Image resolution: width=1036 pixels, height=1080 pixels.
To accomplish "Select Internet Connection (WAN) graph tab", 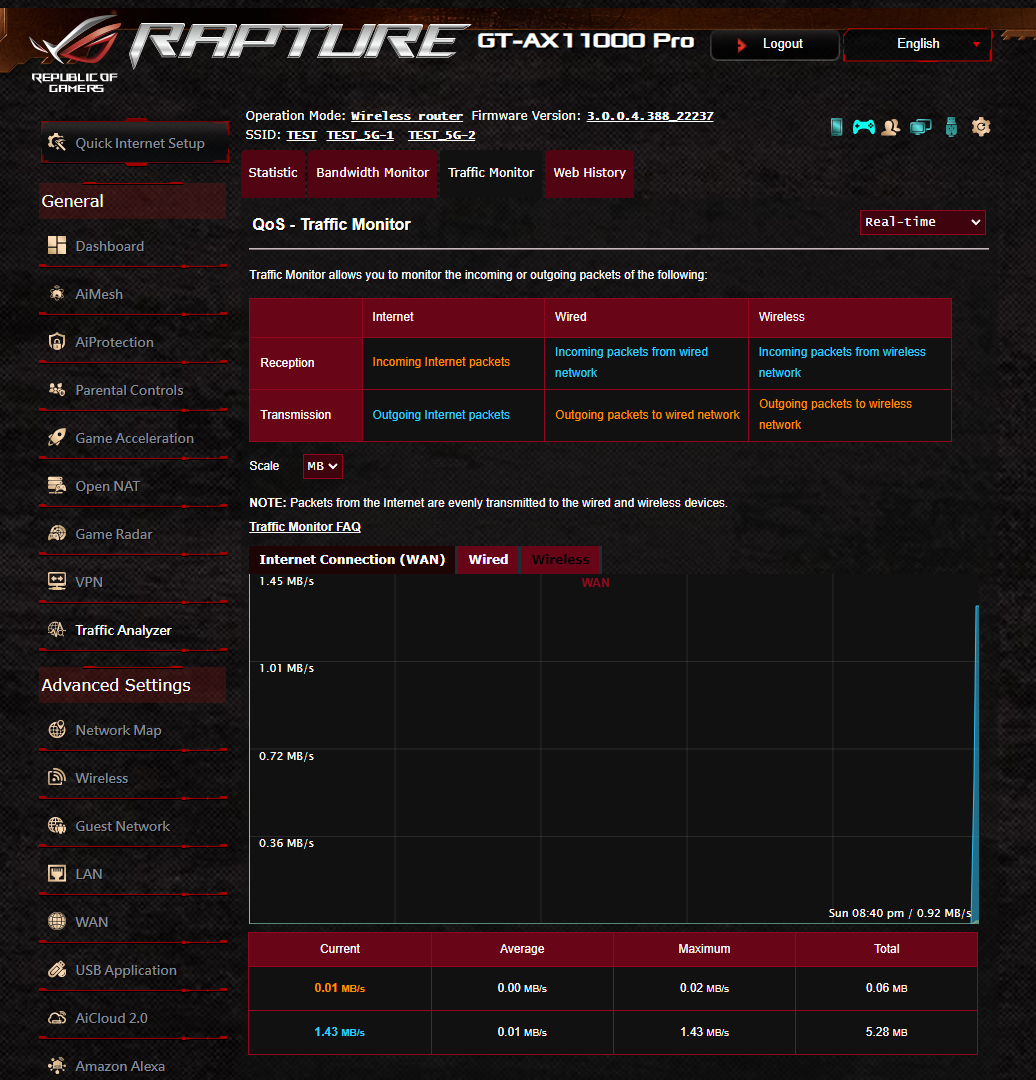I will pyautogui.click(x=352, y=560).
